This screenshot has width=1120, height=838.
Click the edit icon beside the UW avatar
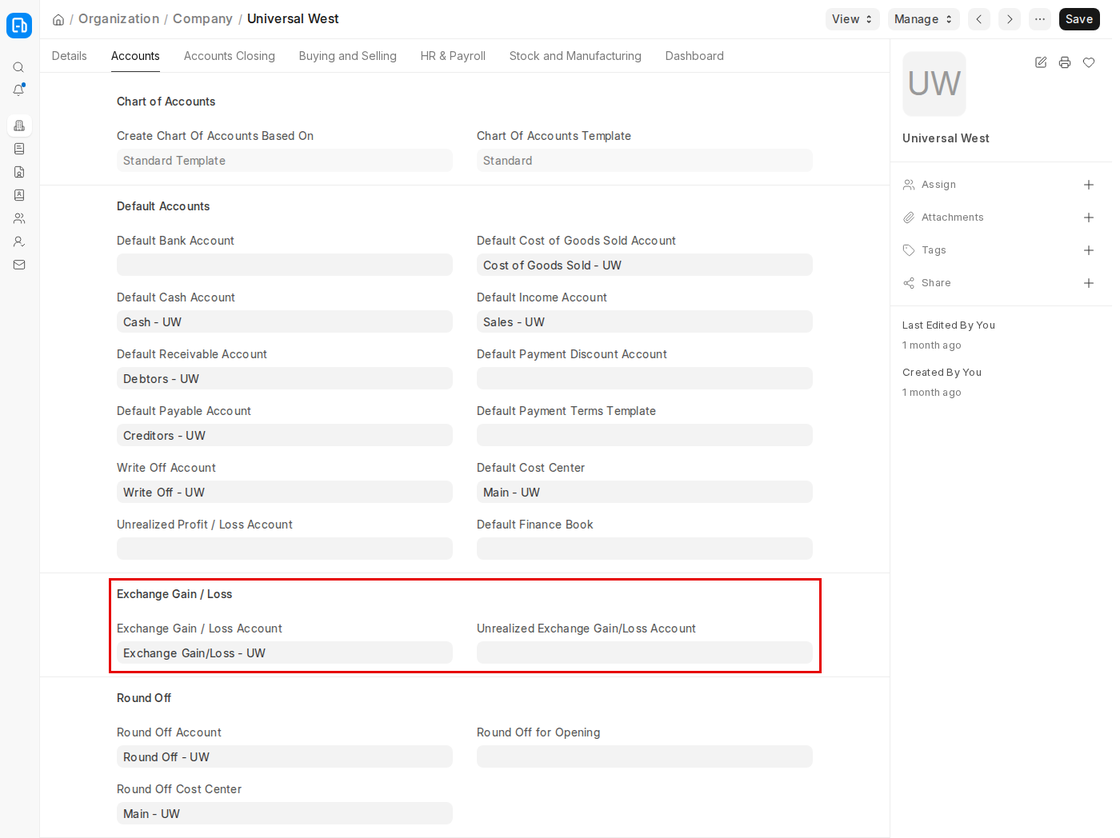(x=1041, y=63)
